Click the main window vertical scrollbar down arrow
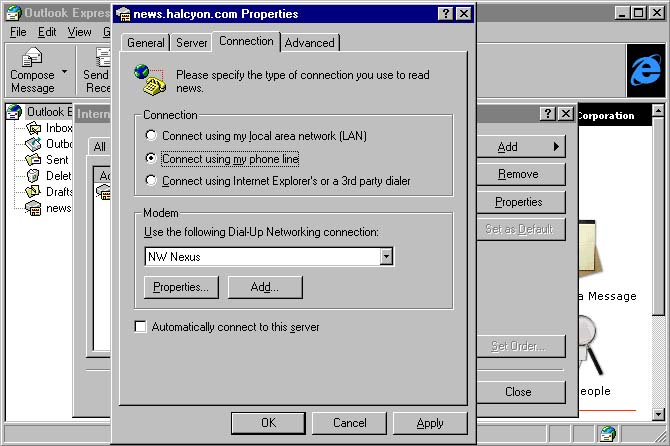The width and height of the screenshot is (670, 446). (658, 414)
